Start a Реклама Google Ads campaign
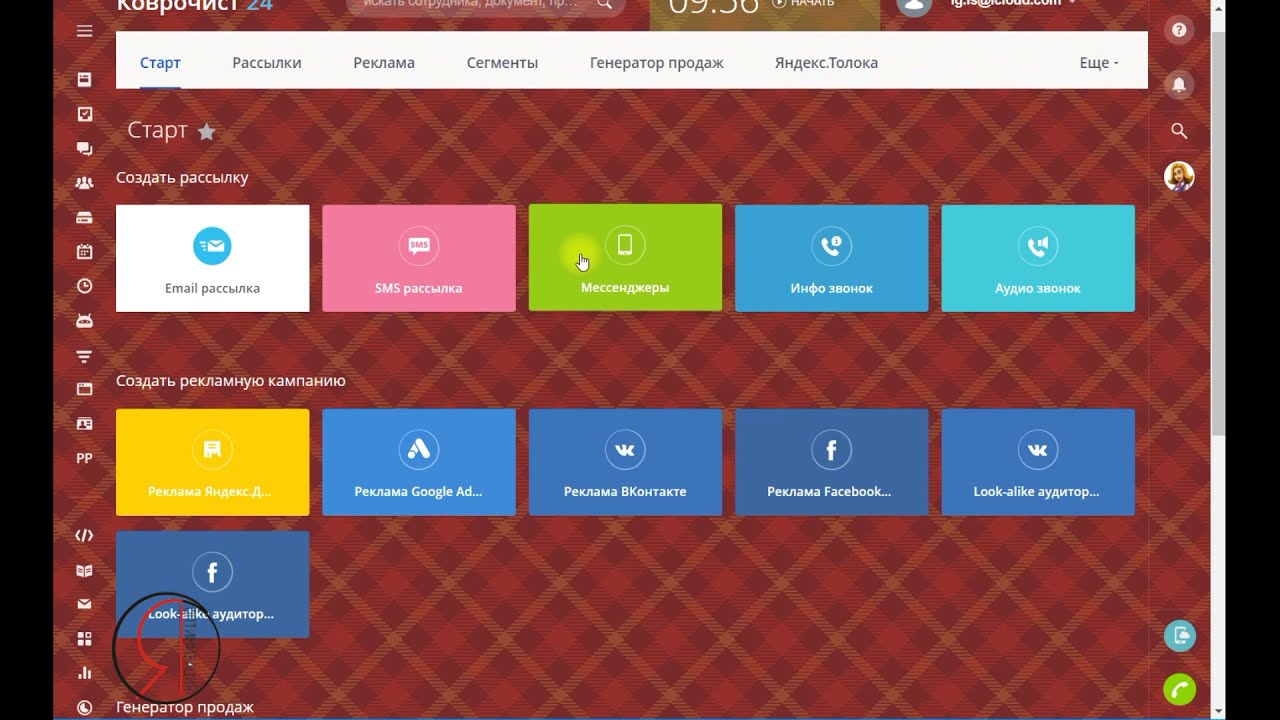Viewport: 1280px width, 720px height. [x=419, y=462]
